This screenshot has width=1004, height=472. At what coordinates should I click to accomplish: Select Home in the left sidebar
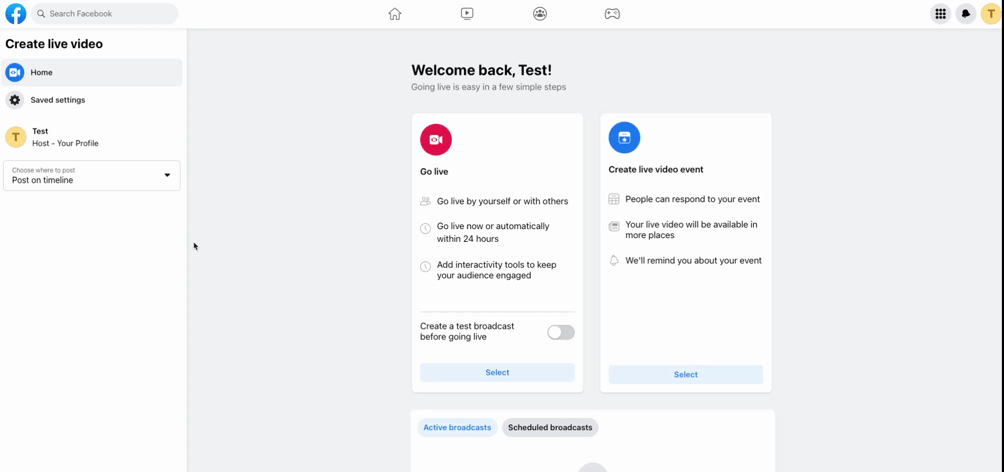(92, 72)
